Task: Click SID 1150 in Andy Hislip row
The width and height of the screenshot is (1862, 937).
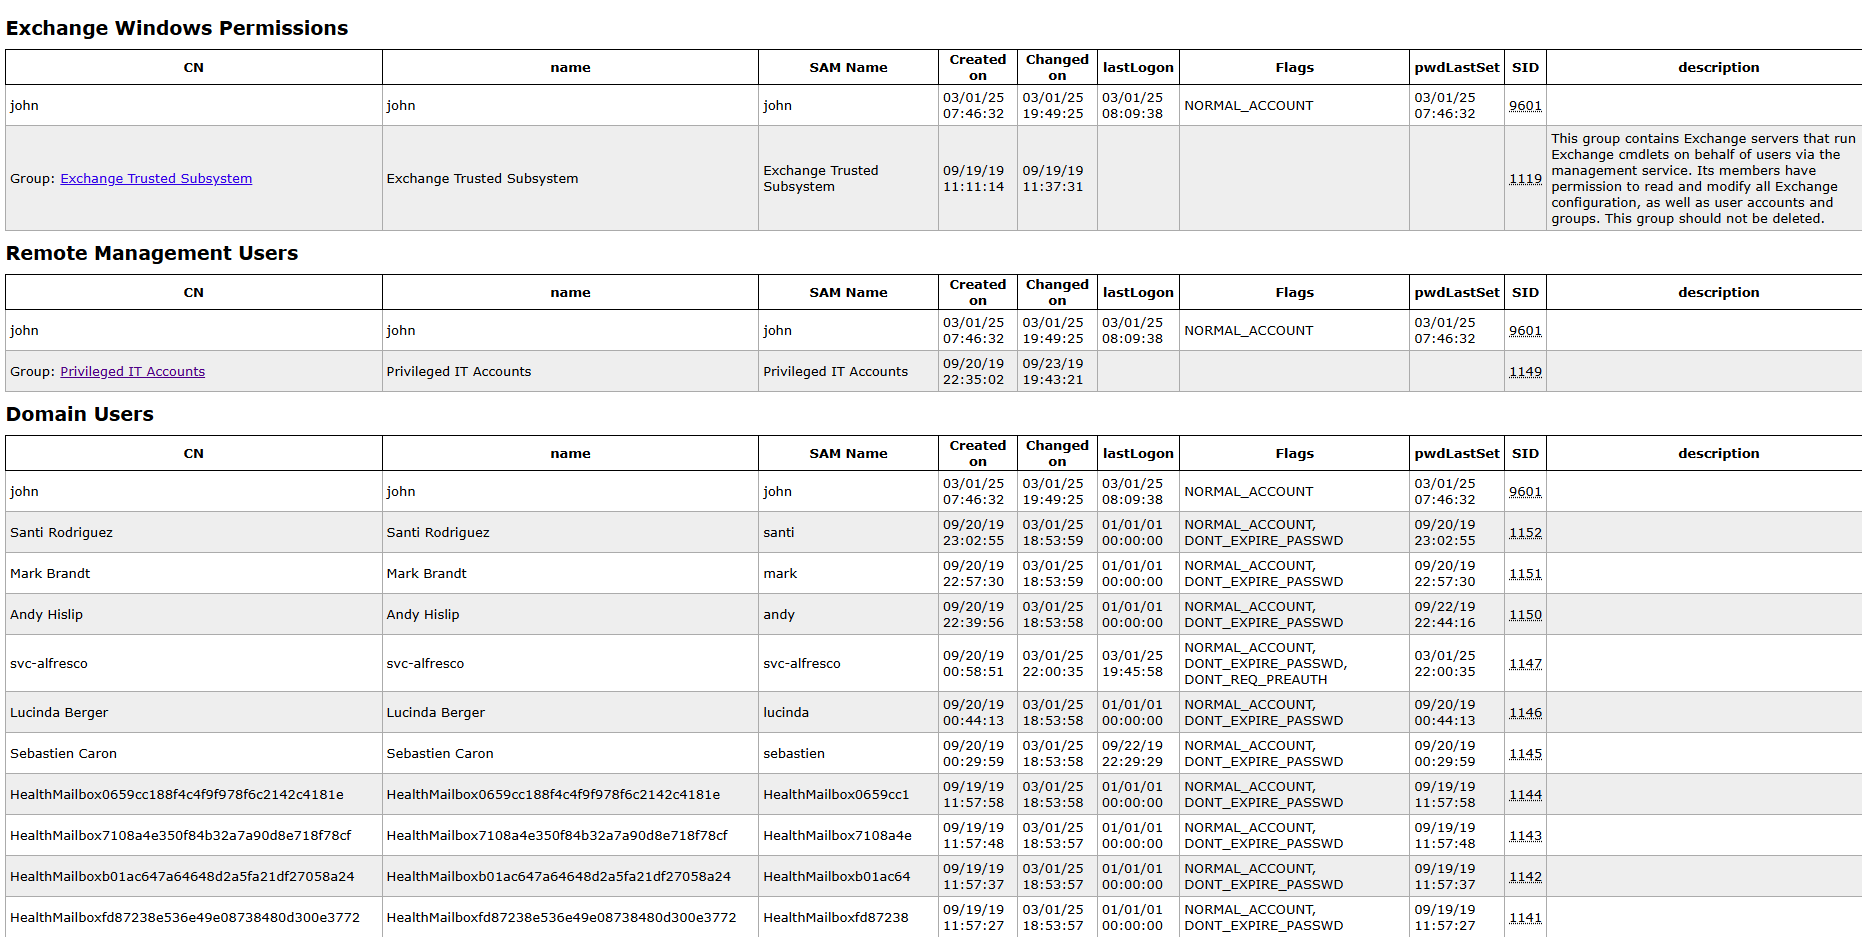Action: (1525, 615)
